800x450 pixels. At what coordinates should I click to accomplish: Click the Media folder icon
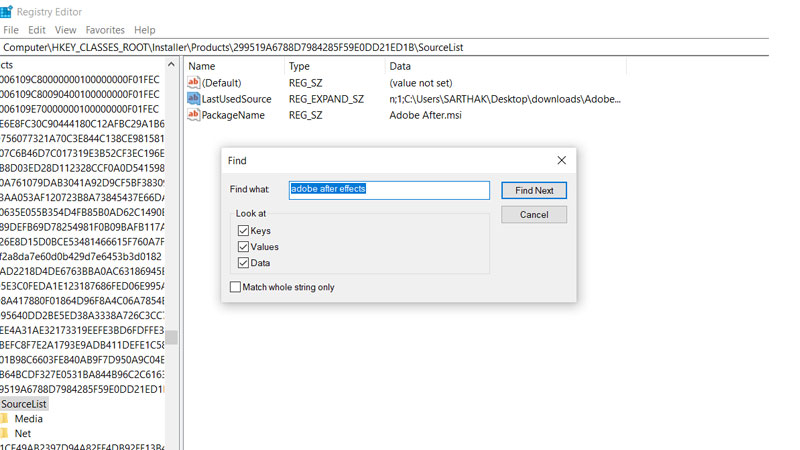(5, 418)
